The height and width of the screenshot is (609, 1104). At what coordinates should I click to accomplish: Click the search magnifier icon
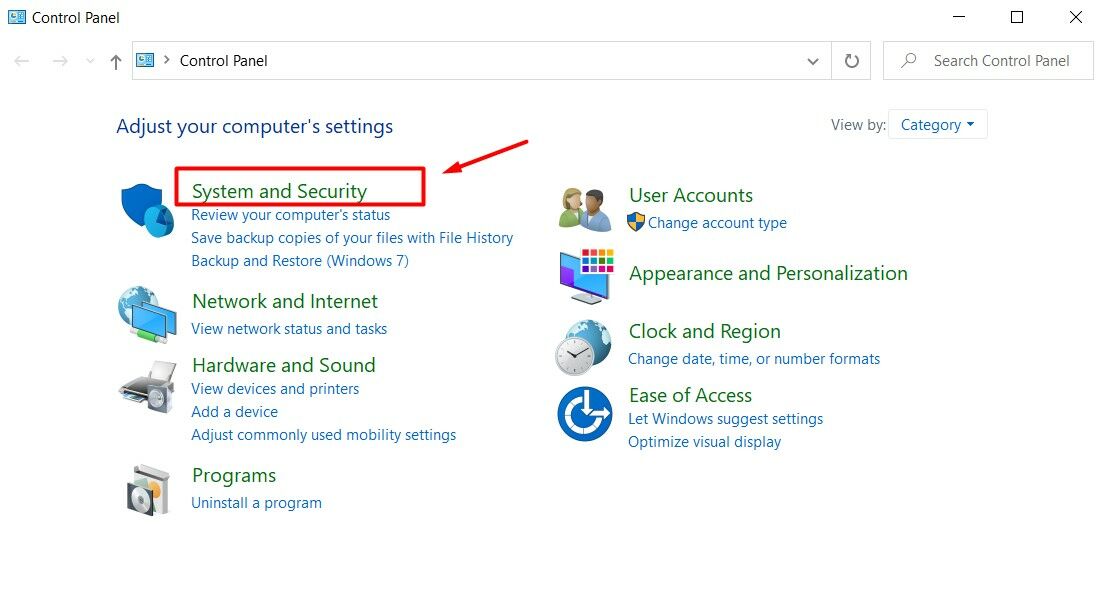pyautogui.click(x=909, y=61)
